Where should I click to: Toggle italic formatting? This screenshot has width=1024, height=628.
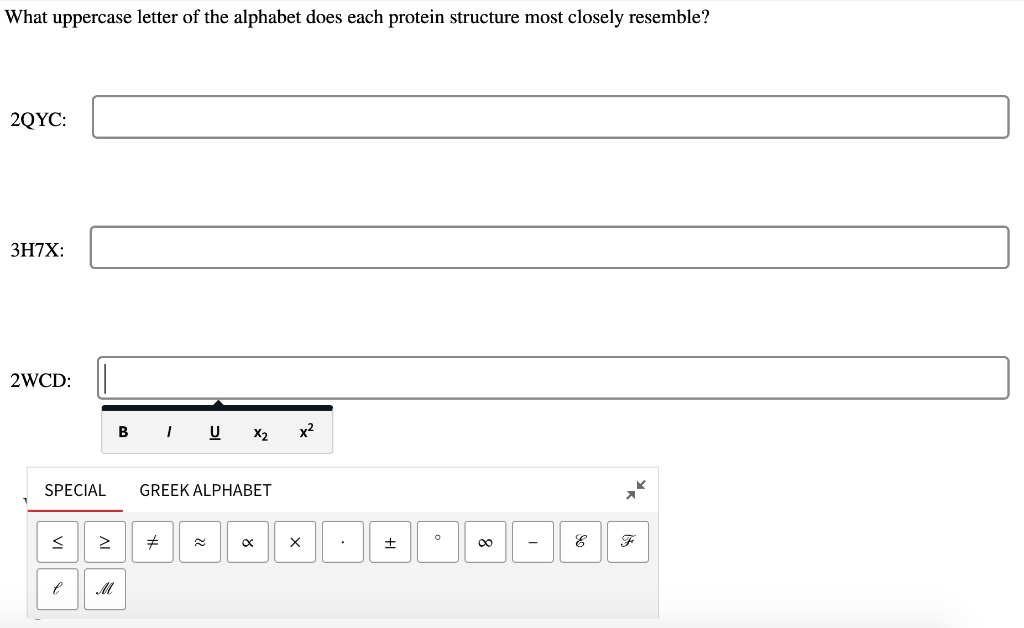click(x=168, y=432)
